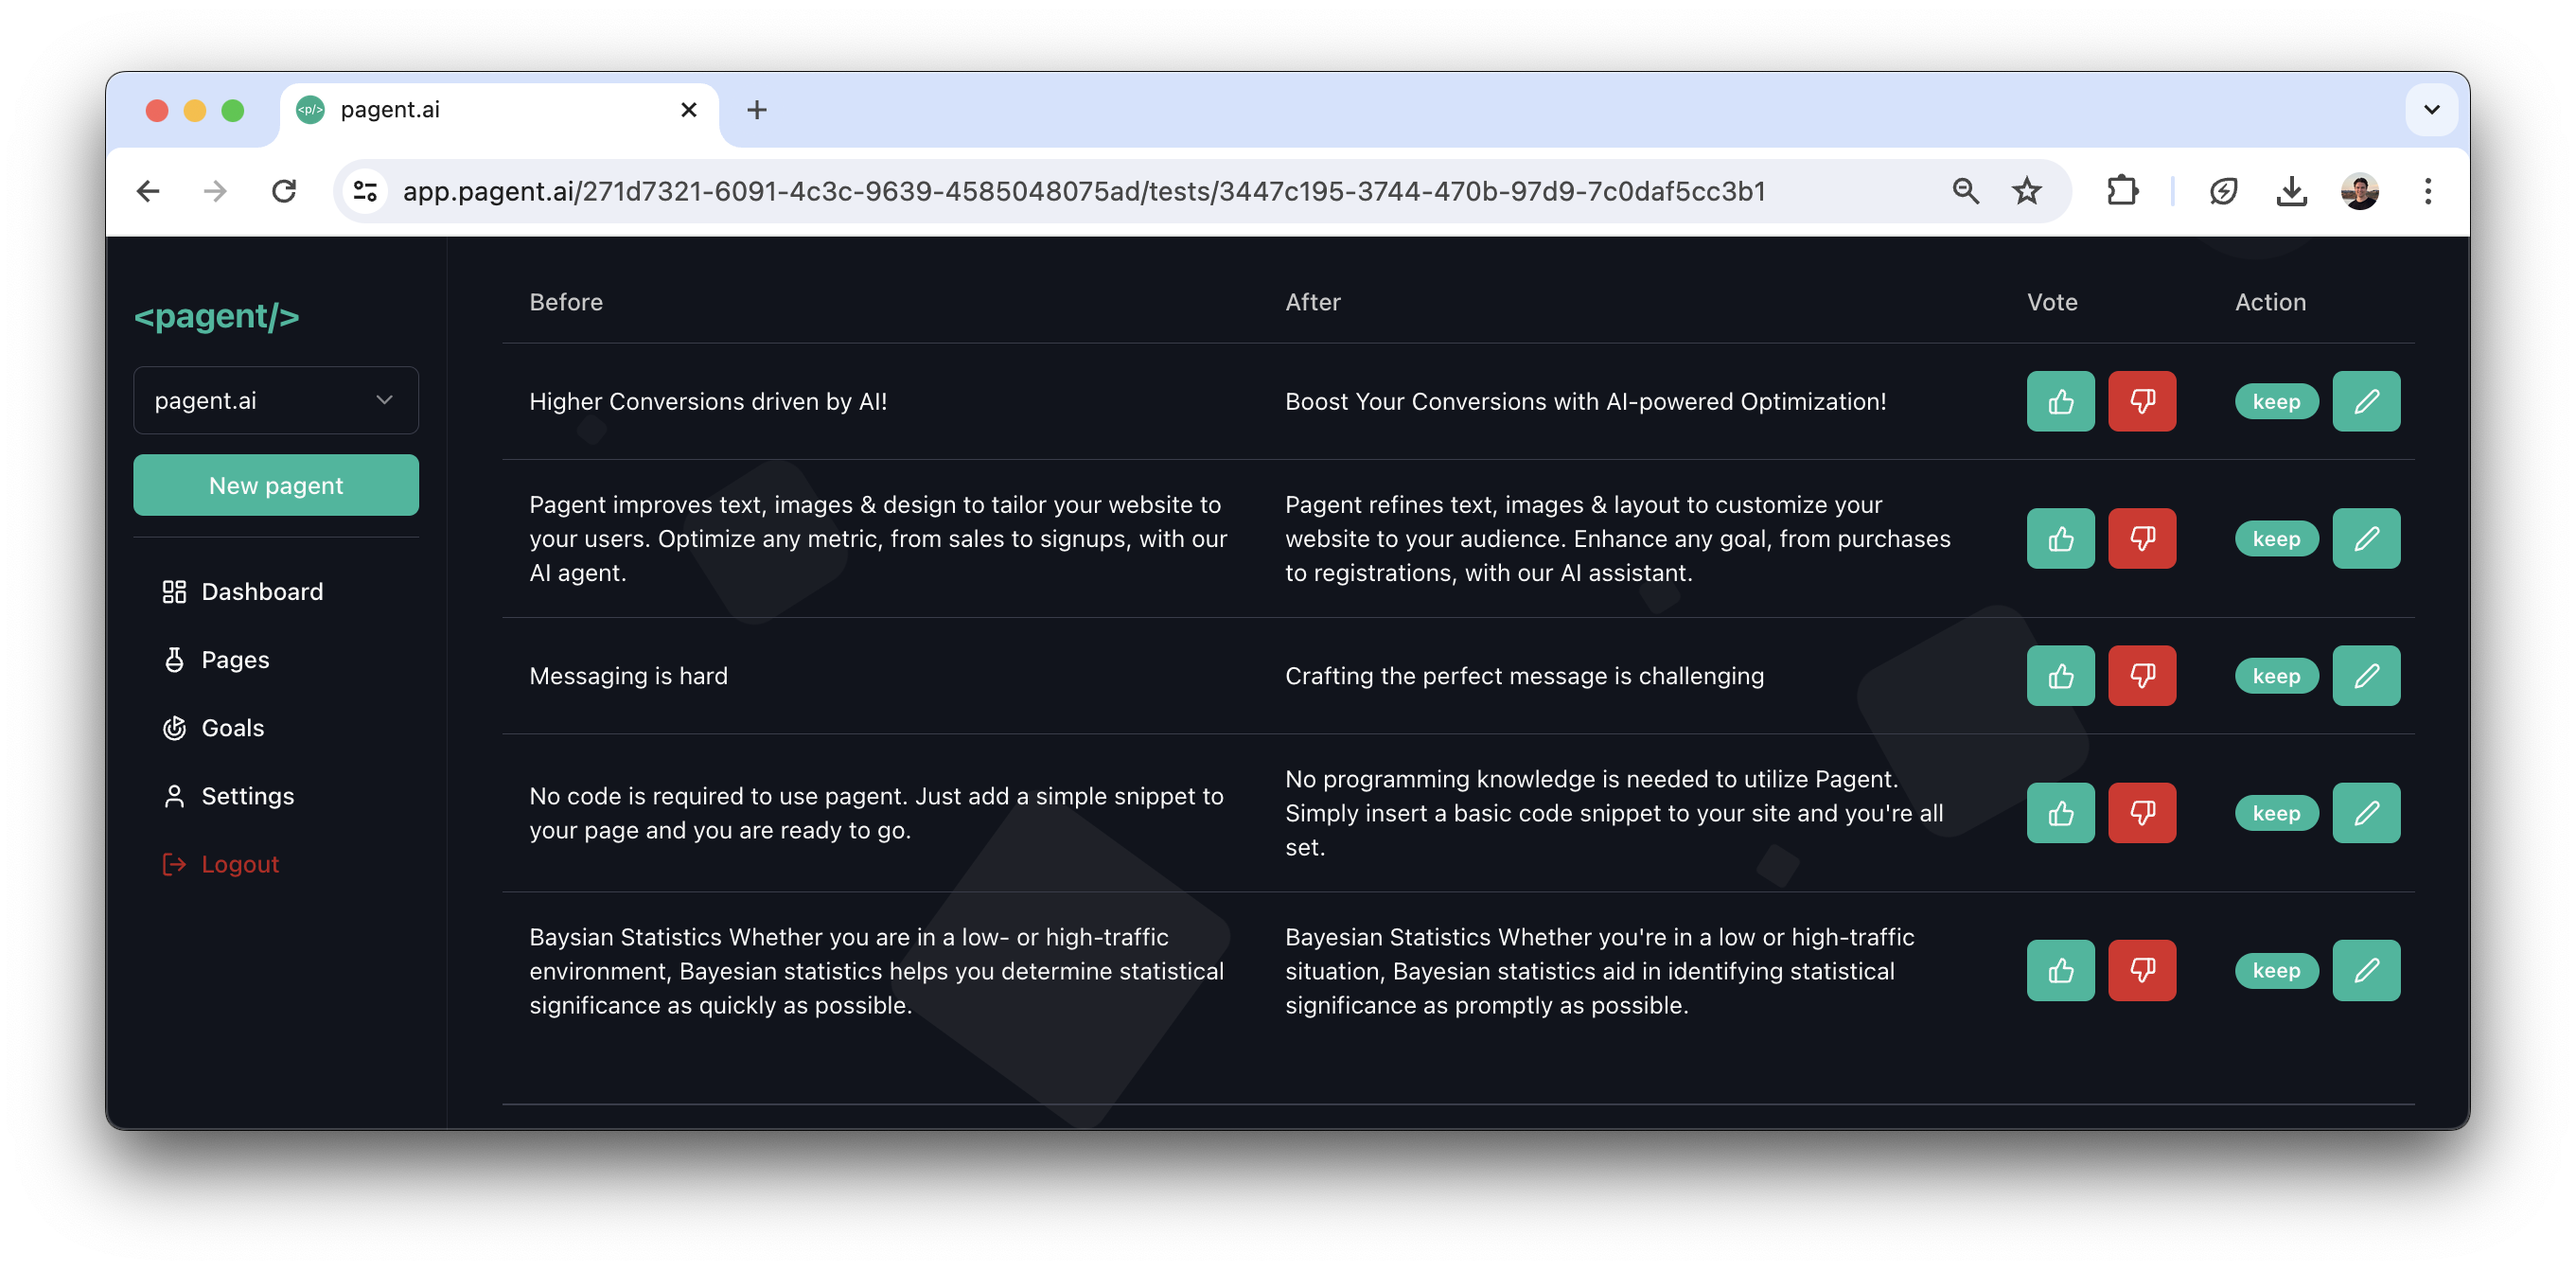
Task: Expand the browser tab search chevron
Action: [2431, 109]
